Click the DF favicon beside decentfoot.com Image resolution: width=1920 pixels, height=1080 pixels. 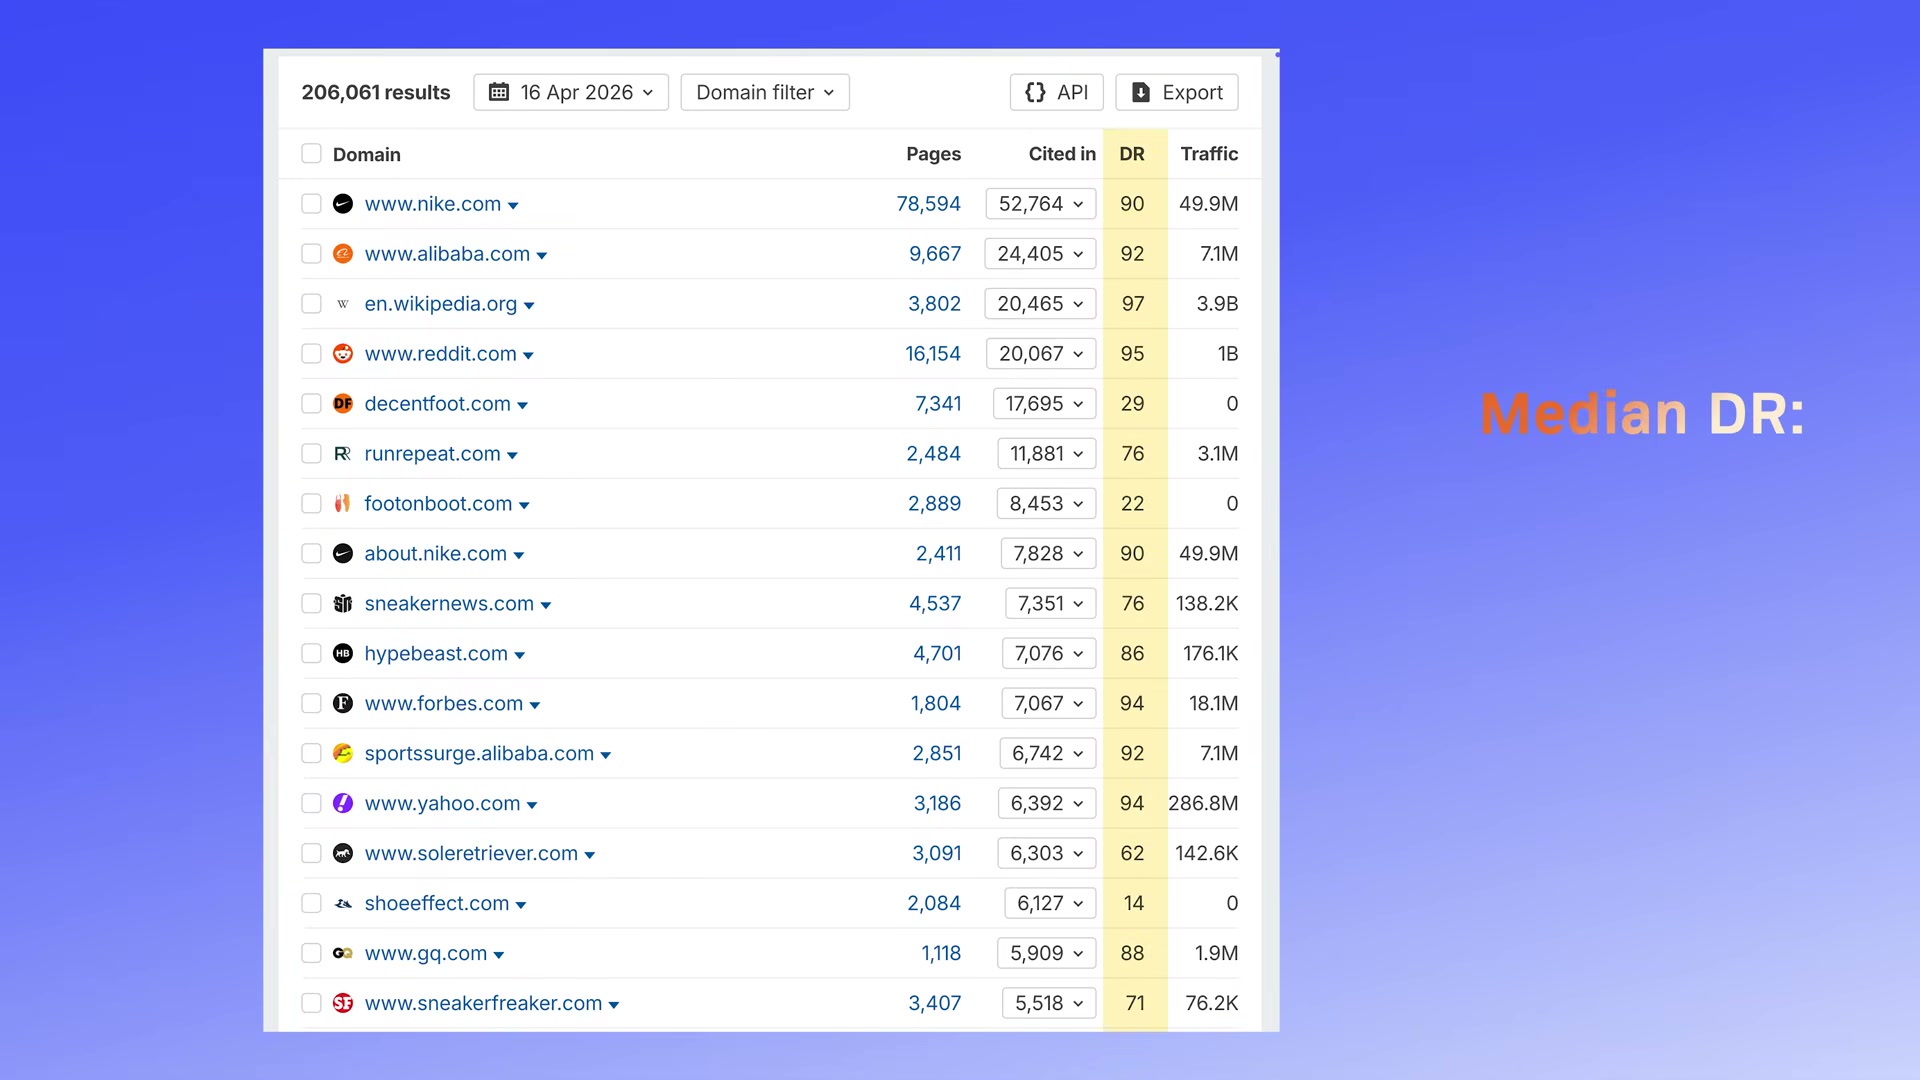pyautogui.click(x=343, y=404)
